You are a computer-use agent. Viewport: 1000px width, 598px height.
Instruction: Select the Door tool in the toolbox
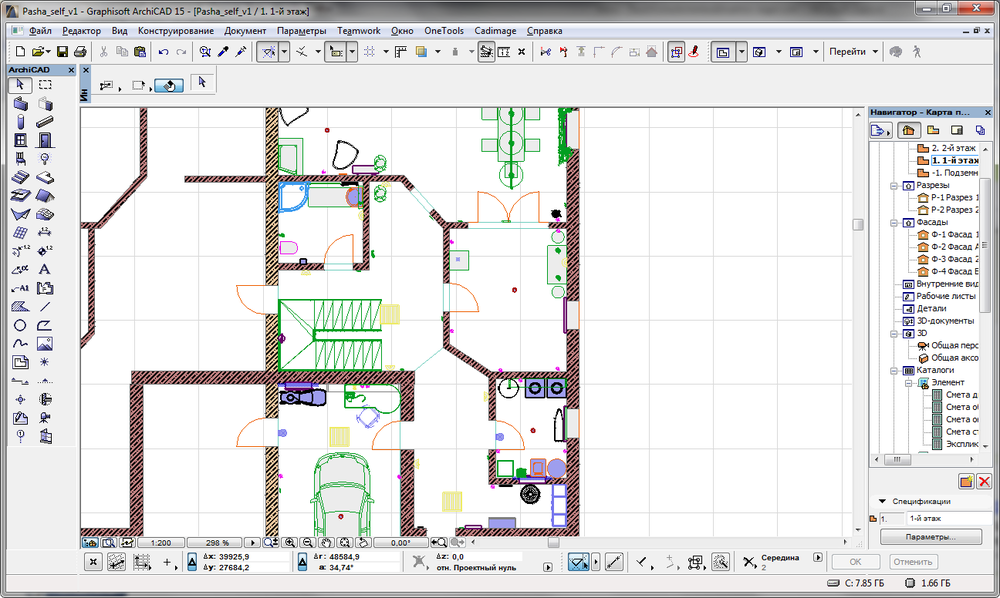45,141
